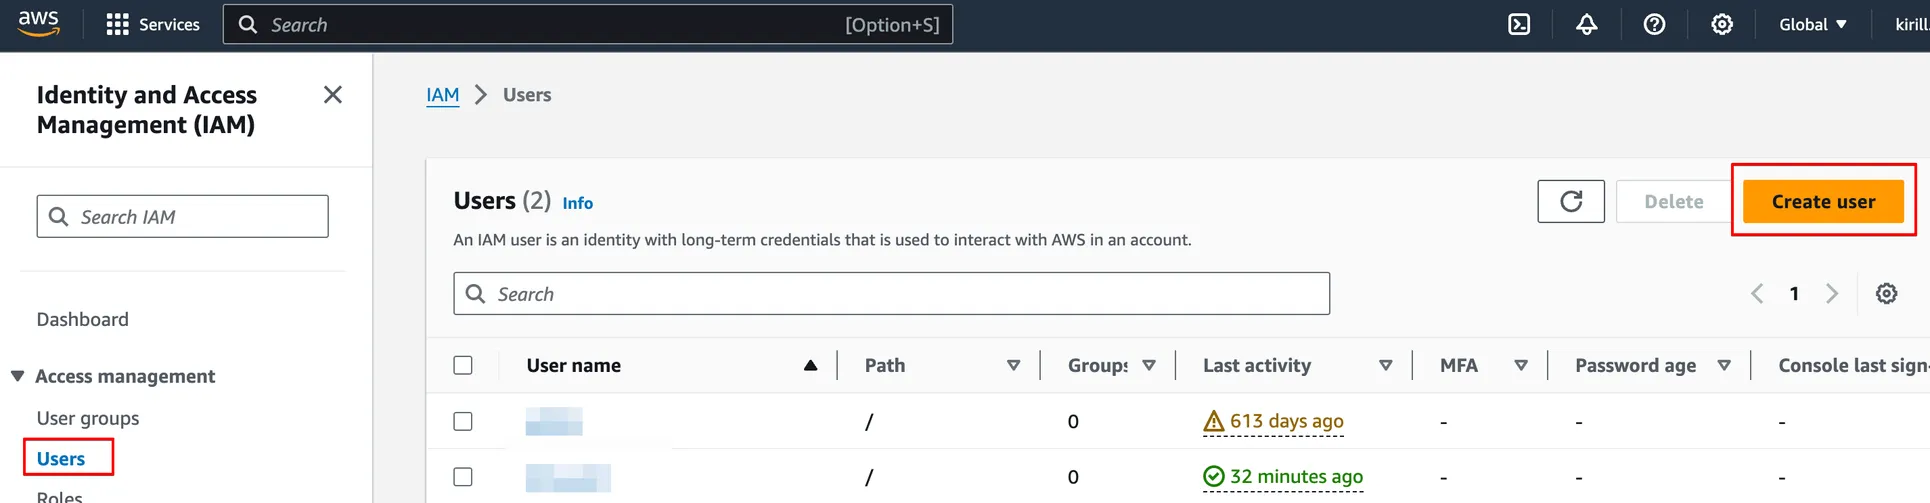Click the Create user button
Screen dimensions: 1930x503
click(x=1822, y=202)
